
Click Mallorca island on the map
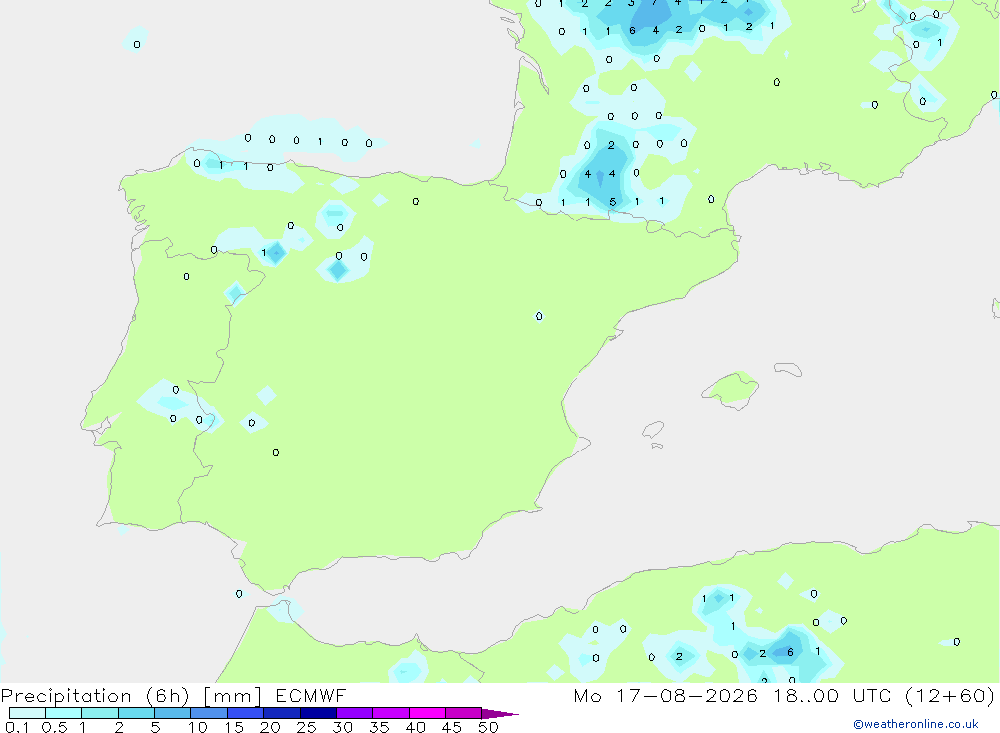(x=730, y=389)
